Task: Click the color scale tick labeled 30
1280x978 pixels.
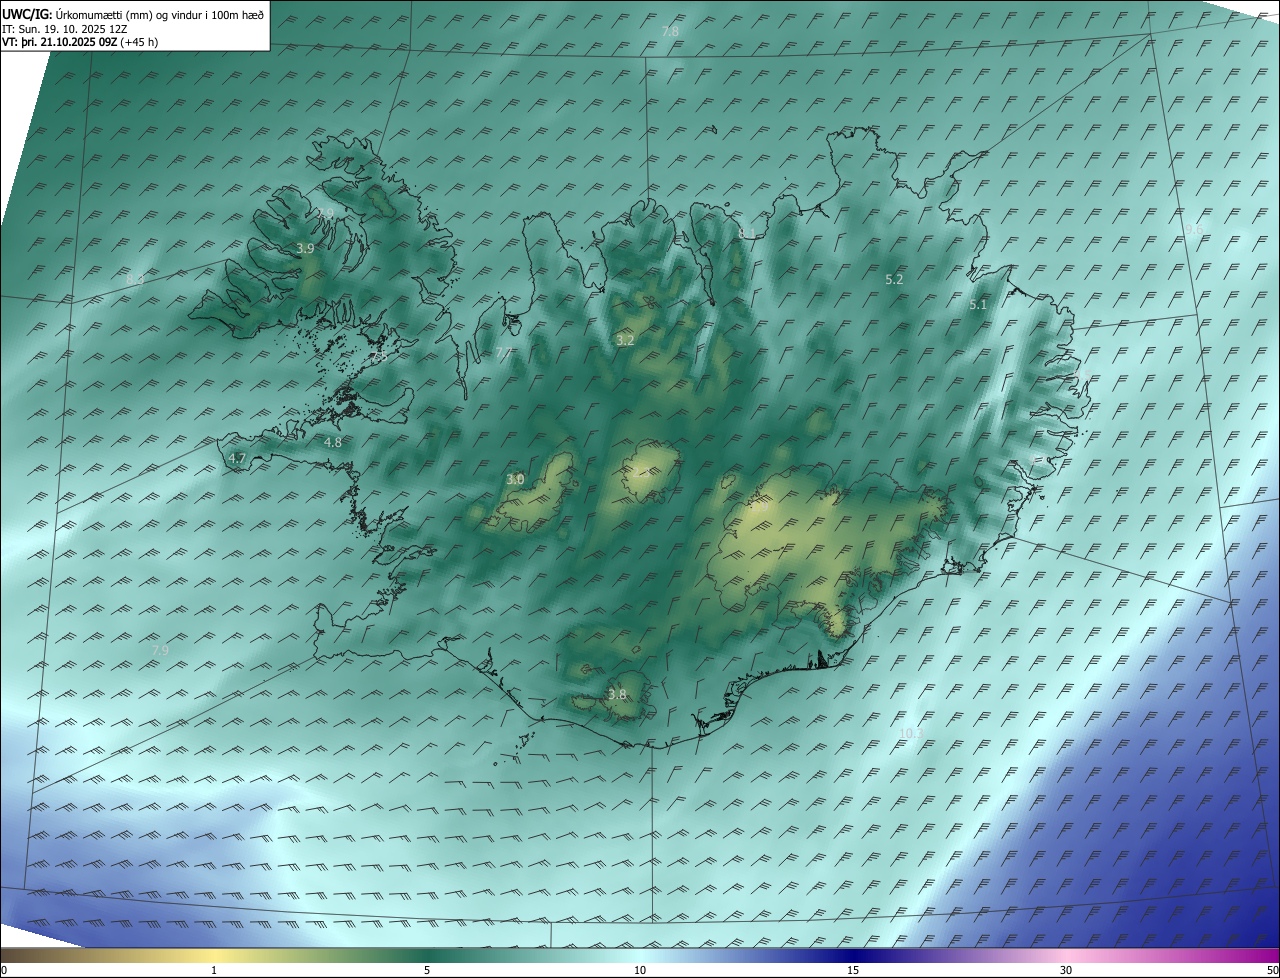Action: [1066, 970]
